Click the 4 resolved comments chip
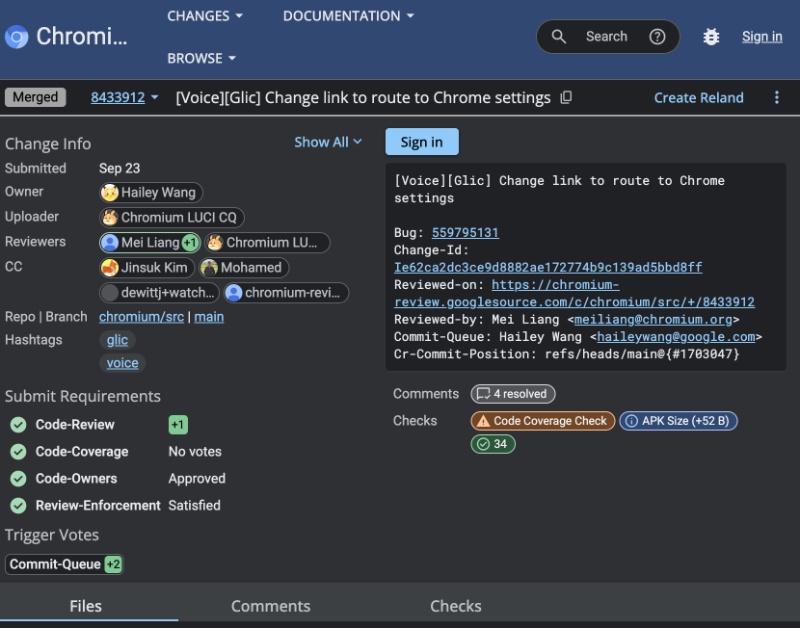800x628 pixels. pyautogui.click(x=513, y=394)
